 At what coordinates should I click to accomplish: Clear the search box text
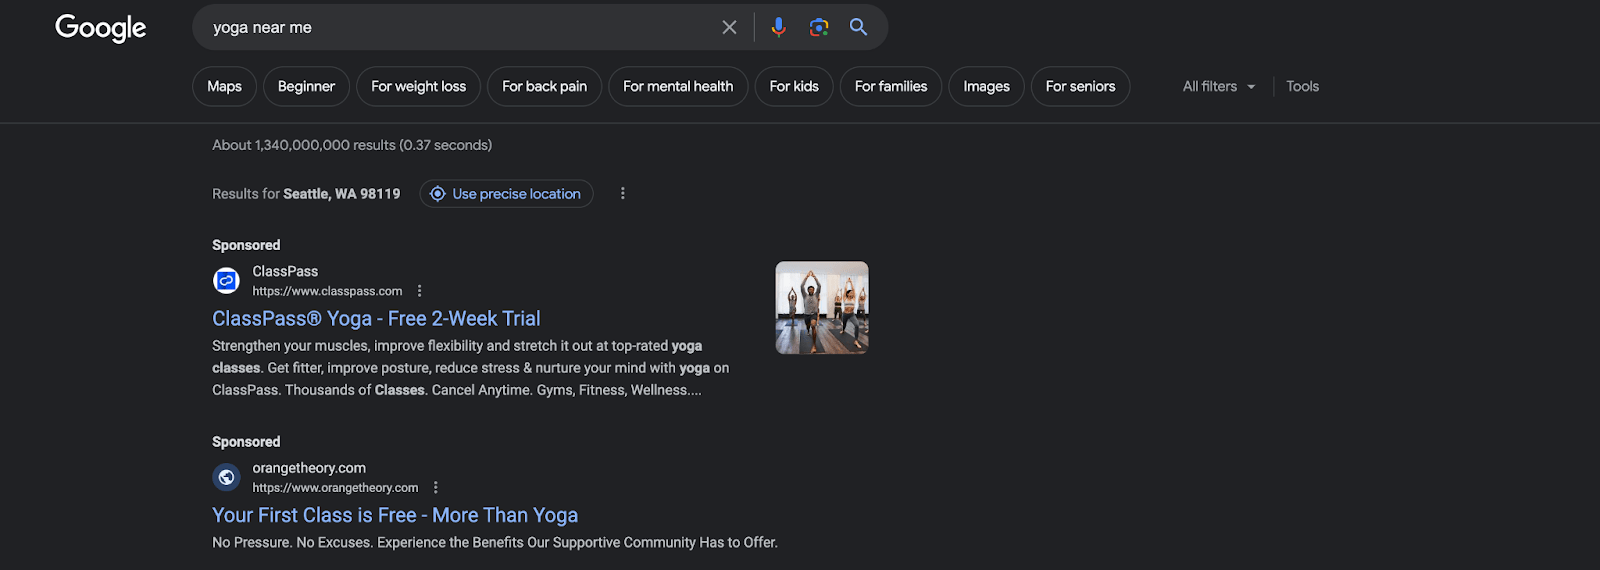coord(729,28)
